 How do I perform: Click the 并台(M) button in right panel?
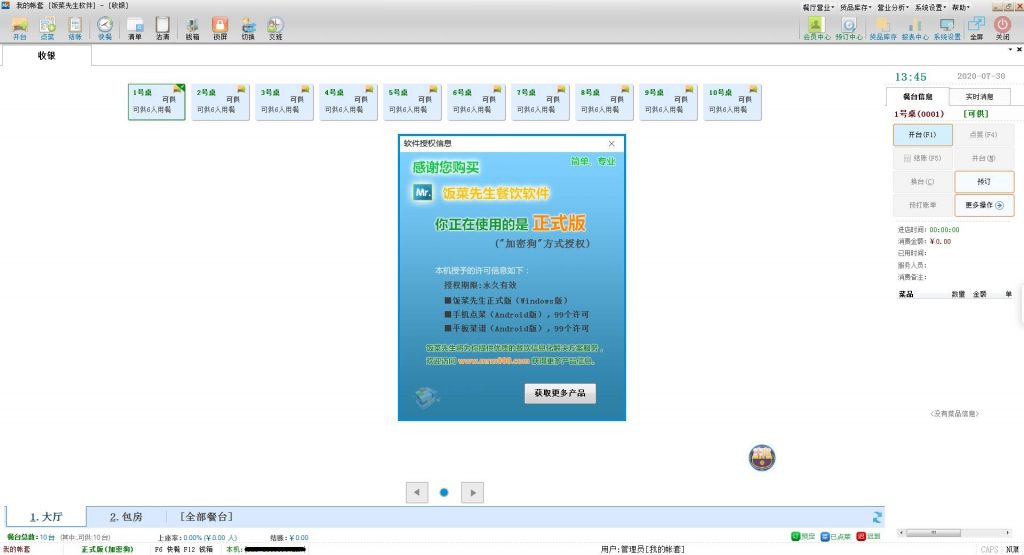984,158
